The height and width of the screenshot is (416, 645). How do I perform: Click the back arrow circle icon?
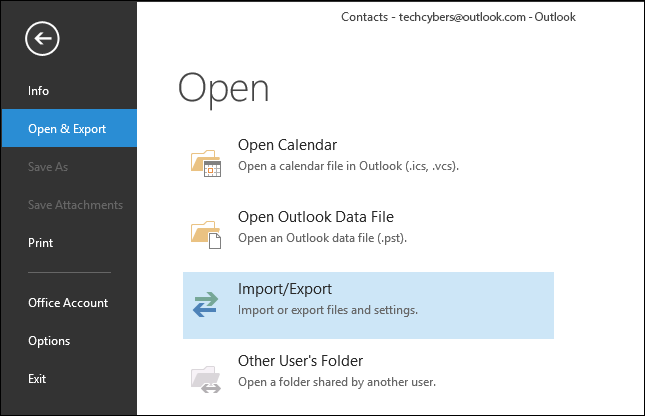(42, 39)
